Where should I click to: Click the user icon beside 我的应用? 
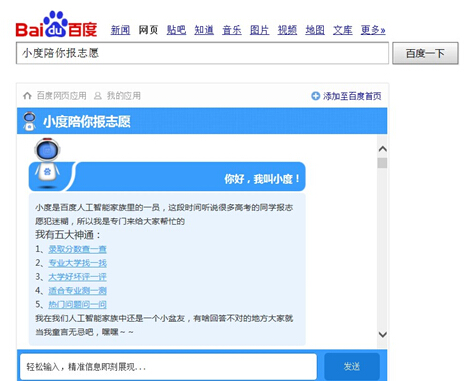coord(98,96)
